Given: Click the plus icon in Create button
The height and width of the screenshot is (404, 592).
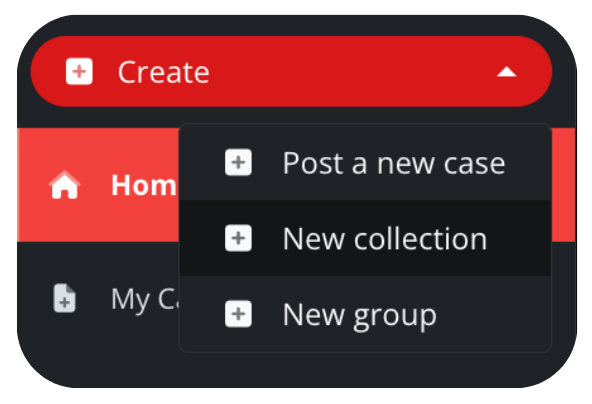Looking at the screenshot, I should 79,71.
